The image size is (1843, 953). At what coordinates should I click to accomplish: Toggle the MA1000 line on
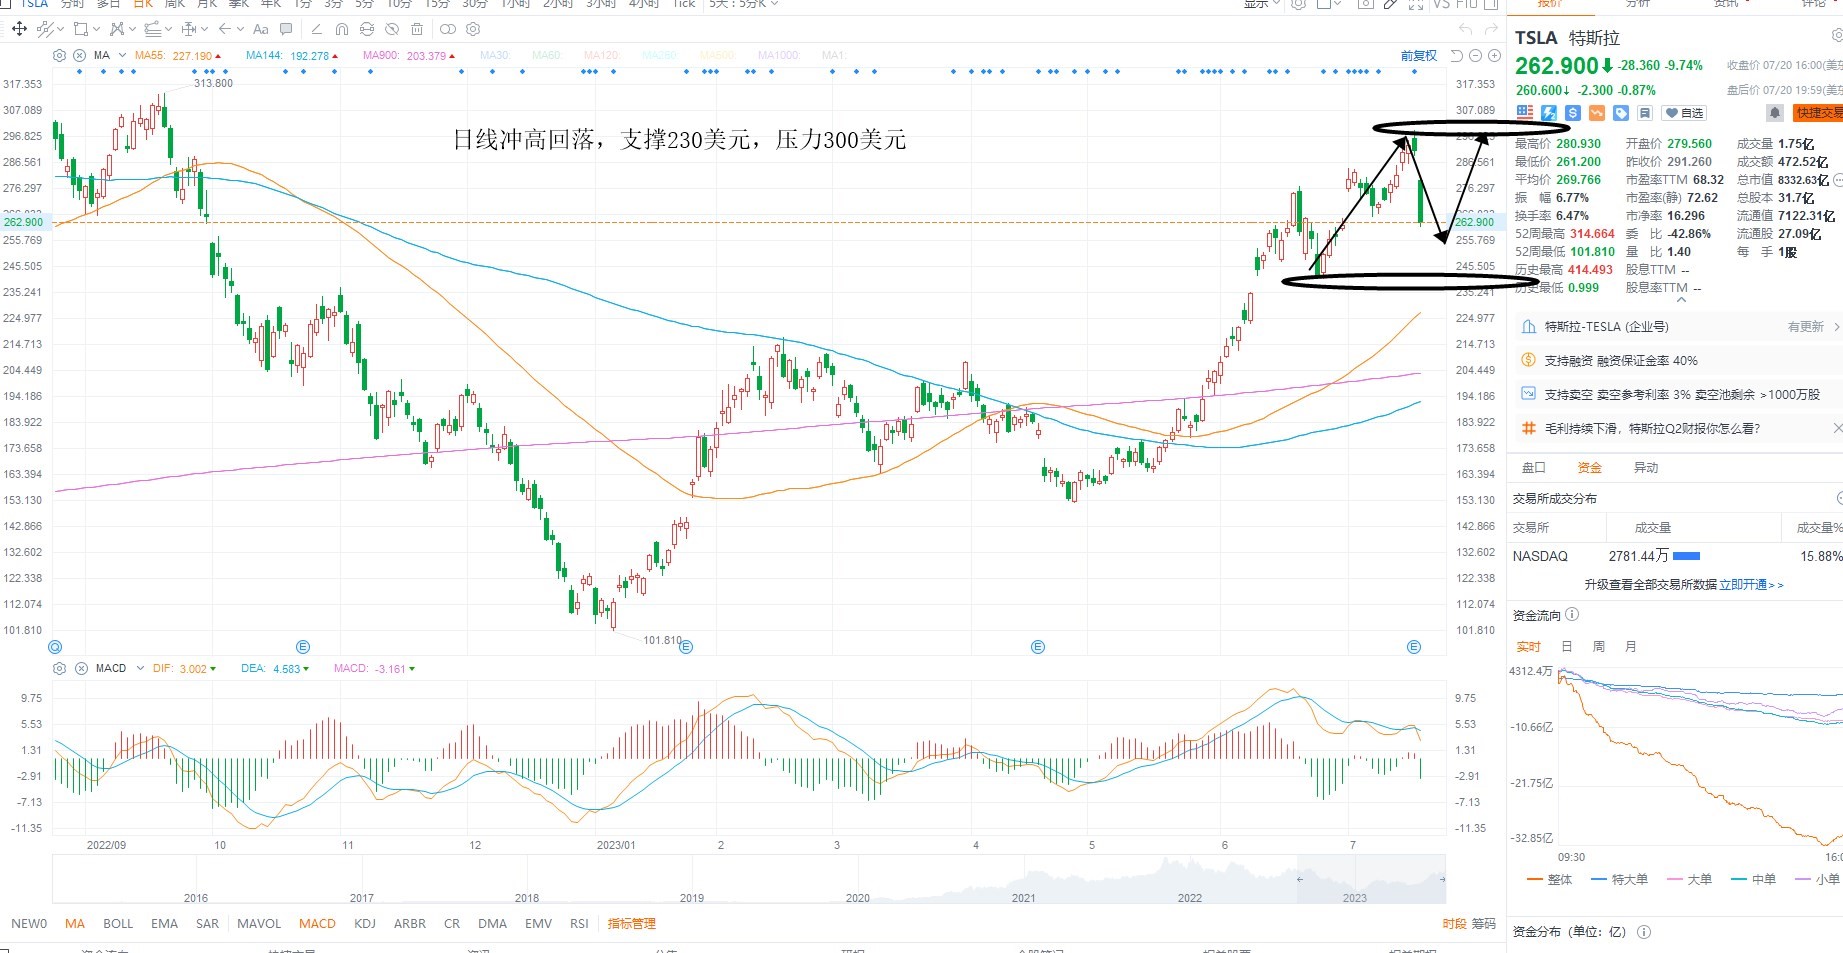pos(778,56)
